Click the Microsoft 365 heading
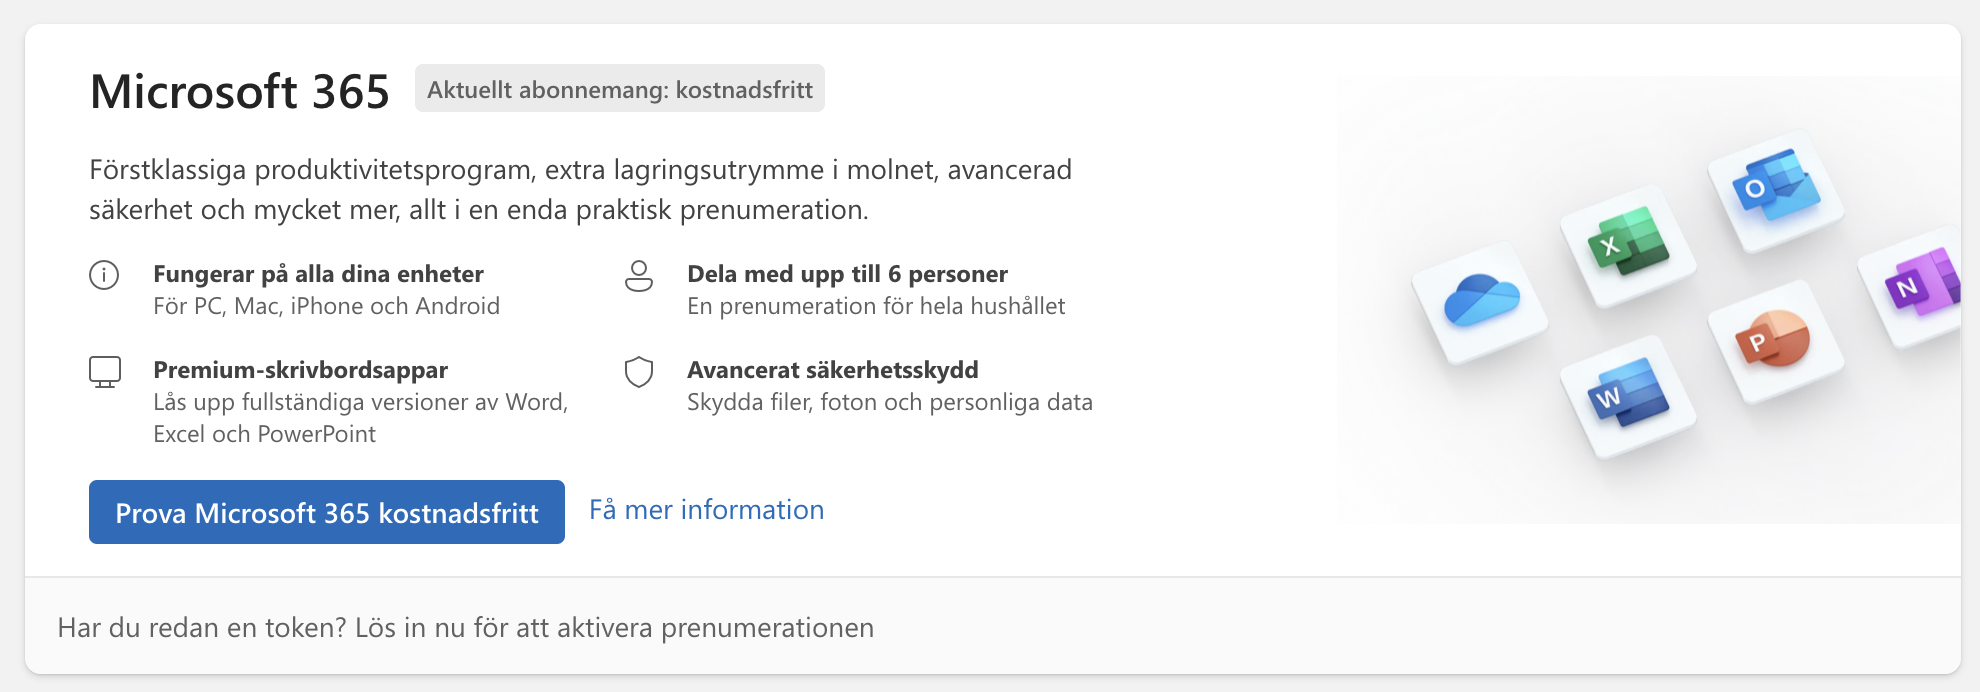This screenshot has height=692, width=1980. 240,92
